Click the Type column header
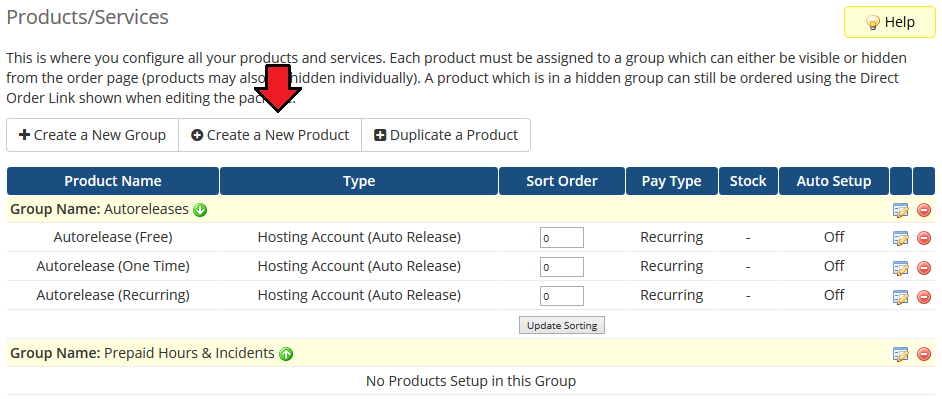This screenshot has width=942, height=399. [x=359, y=181]
